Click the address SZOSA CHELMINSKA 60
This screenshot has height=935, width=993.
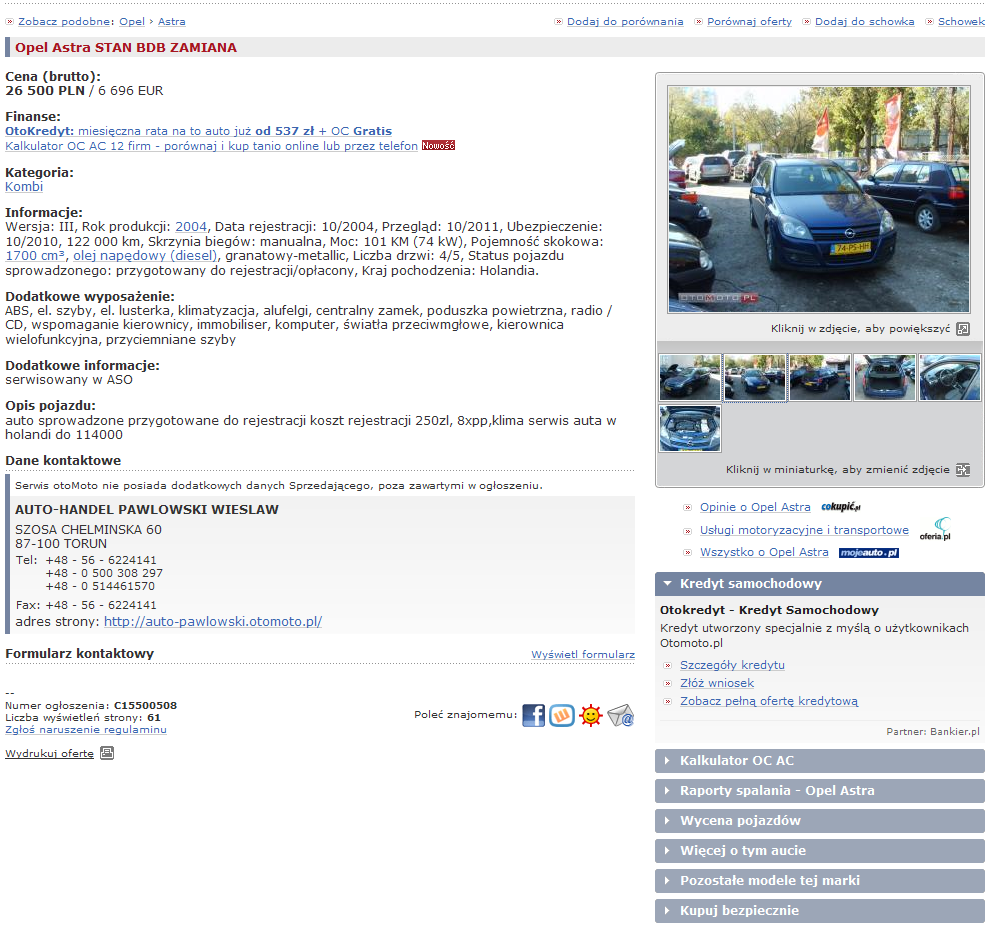[89, 530]
